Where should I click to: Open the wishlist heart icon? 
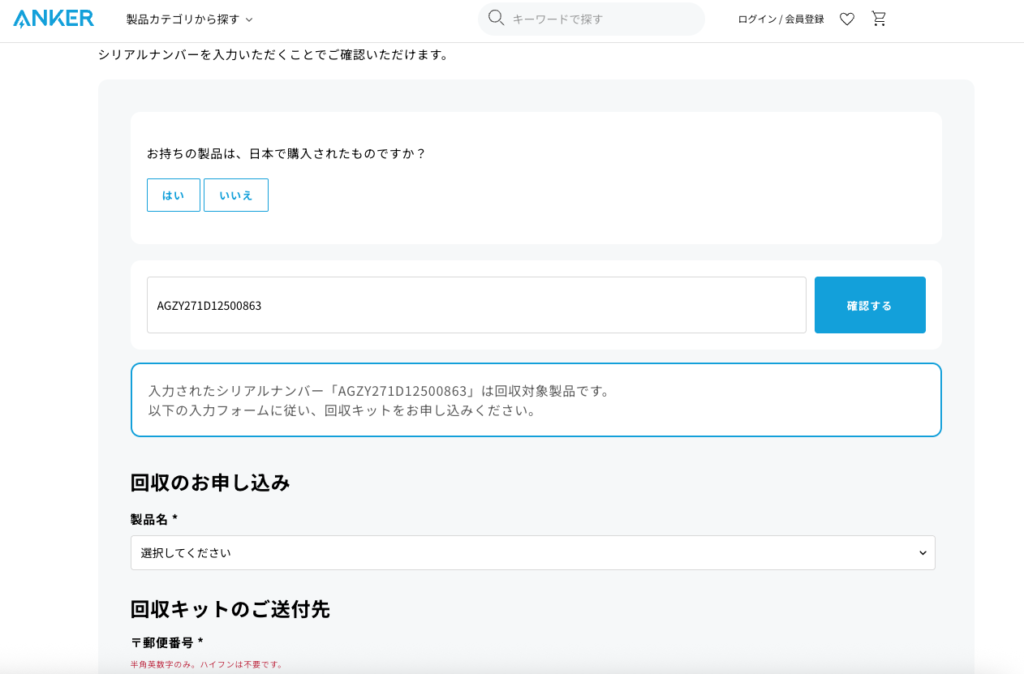846,19
